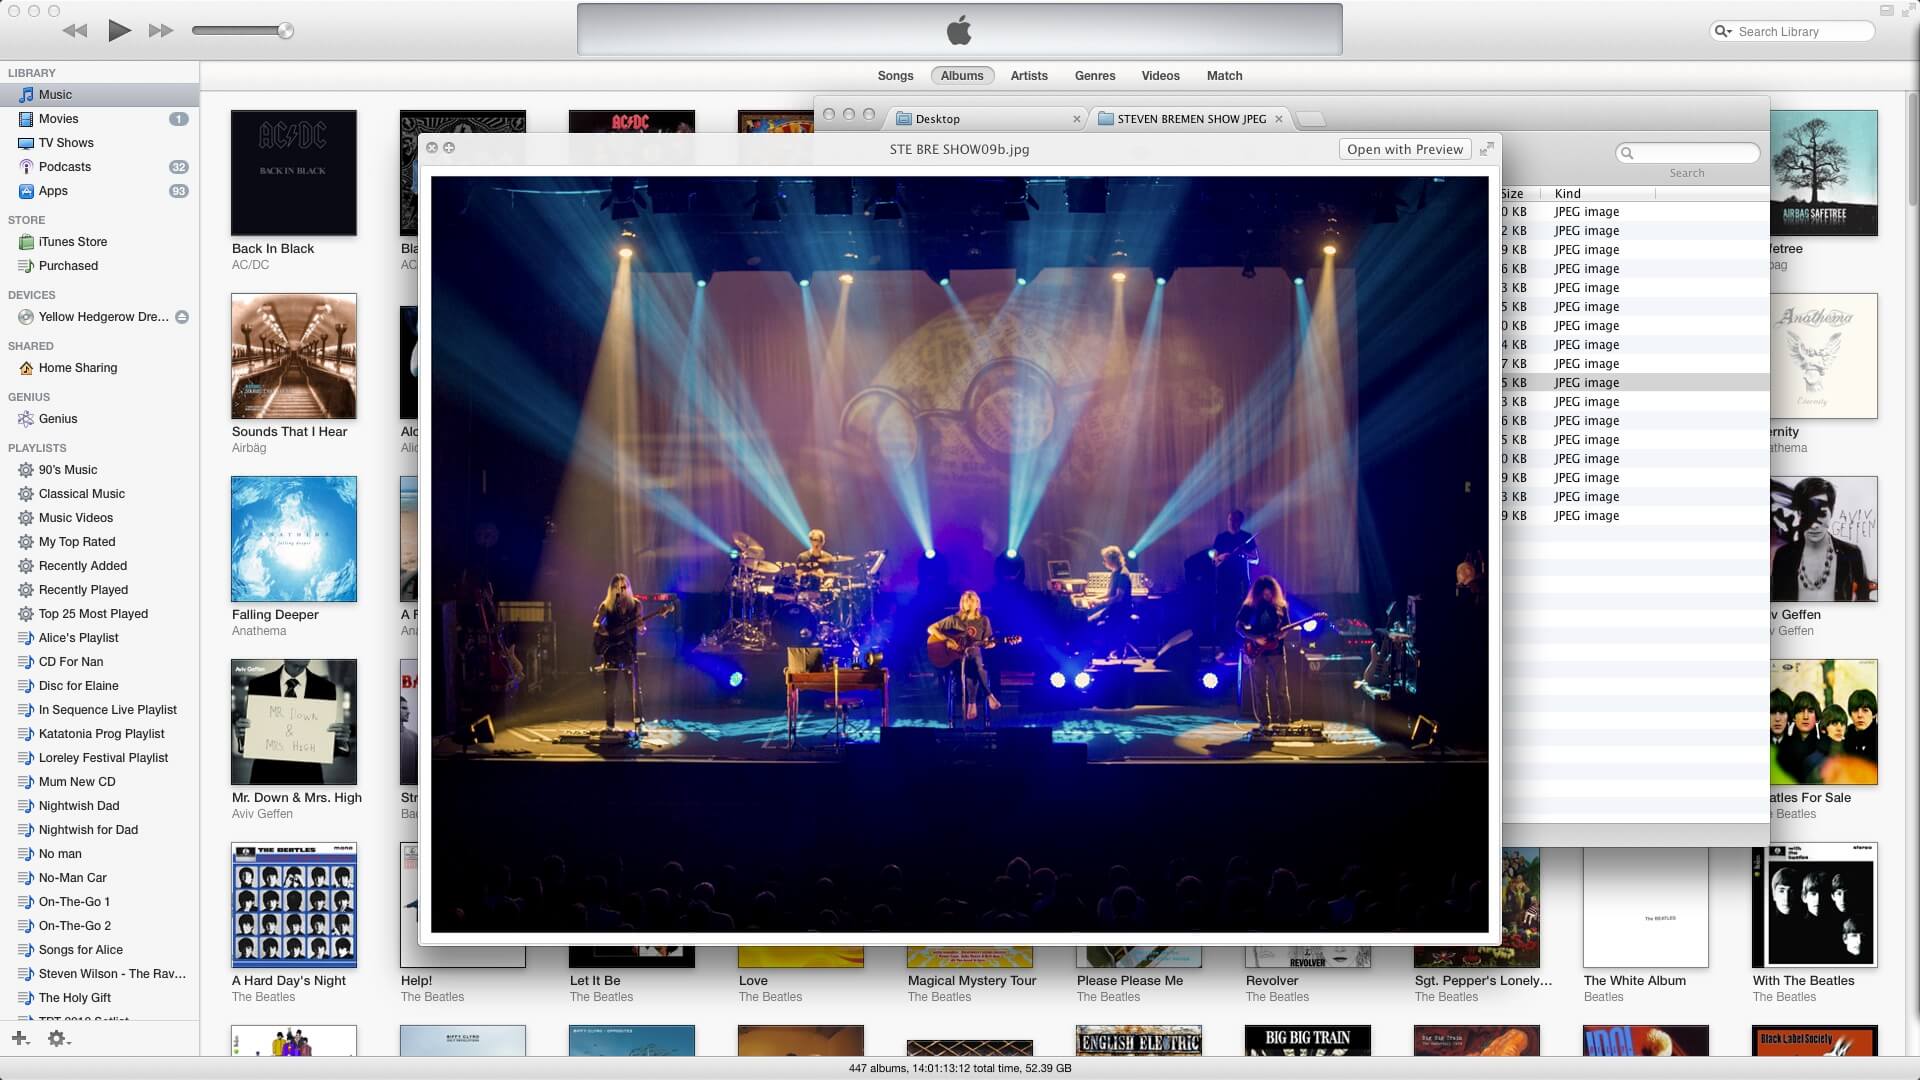
Task: Click Open with Preview button
Action: click(1404, 149)
